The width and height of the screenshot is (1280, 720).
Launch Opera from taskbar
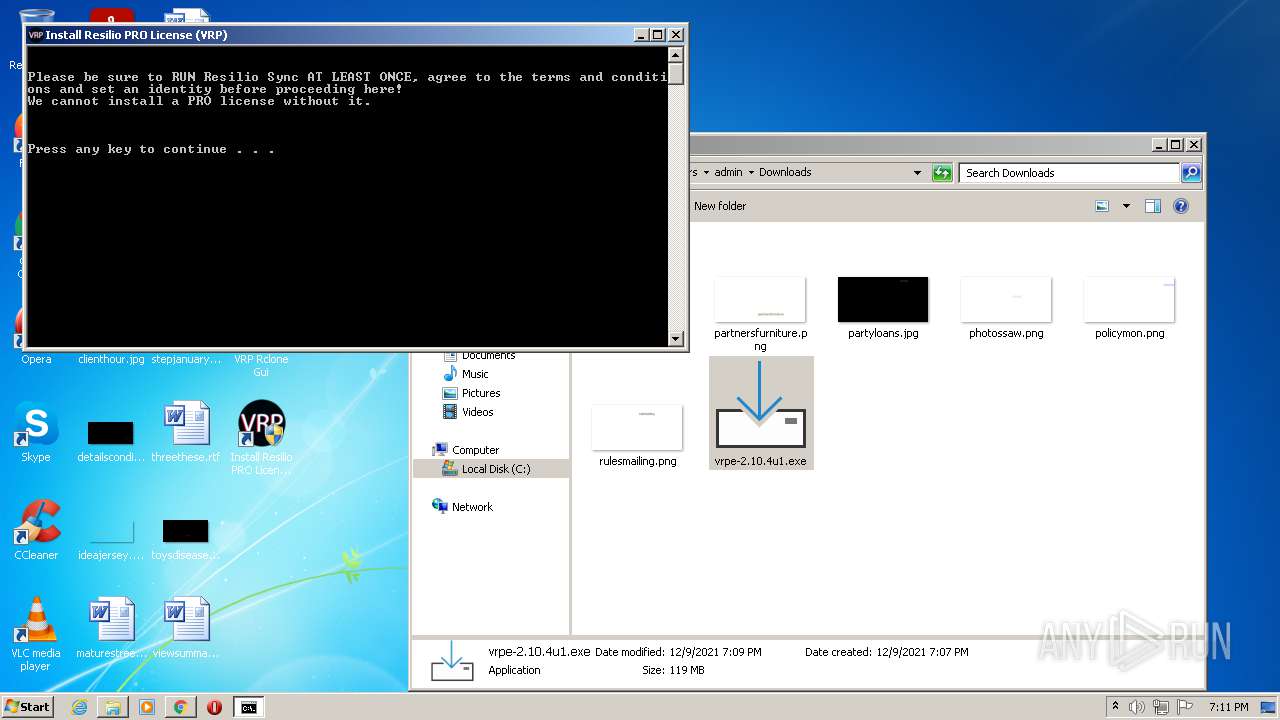214,707
